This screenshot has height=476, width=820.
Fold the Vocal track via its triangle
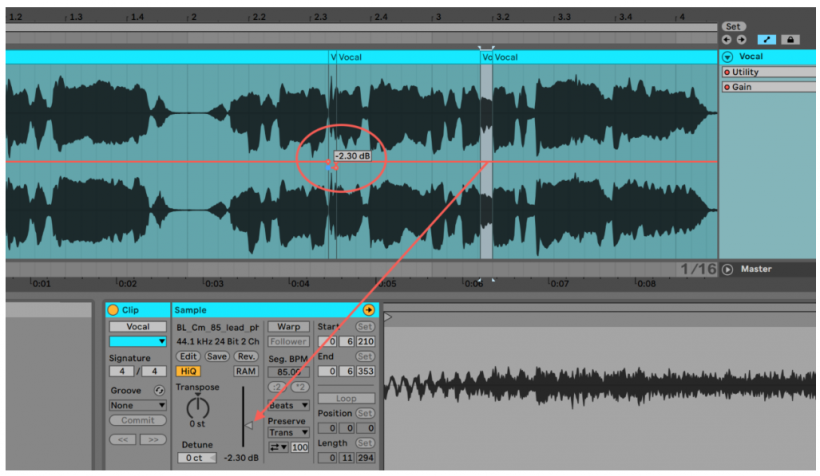pyautogui.click(x=727, y=56)
